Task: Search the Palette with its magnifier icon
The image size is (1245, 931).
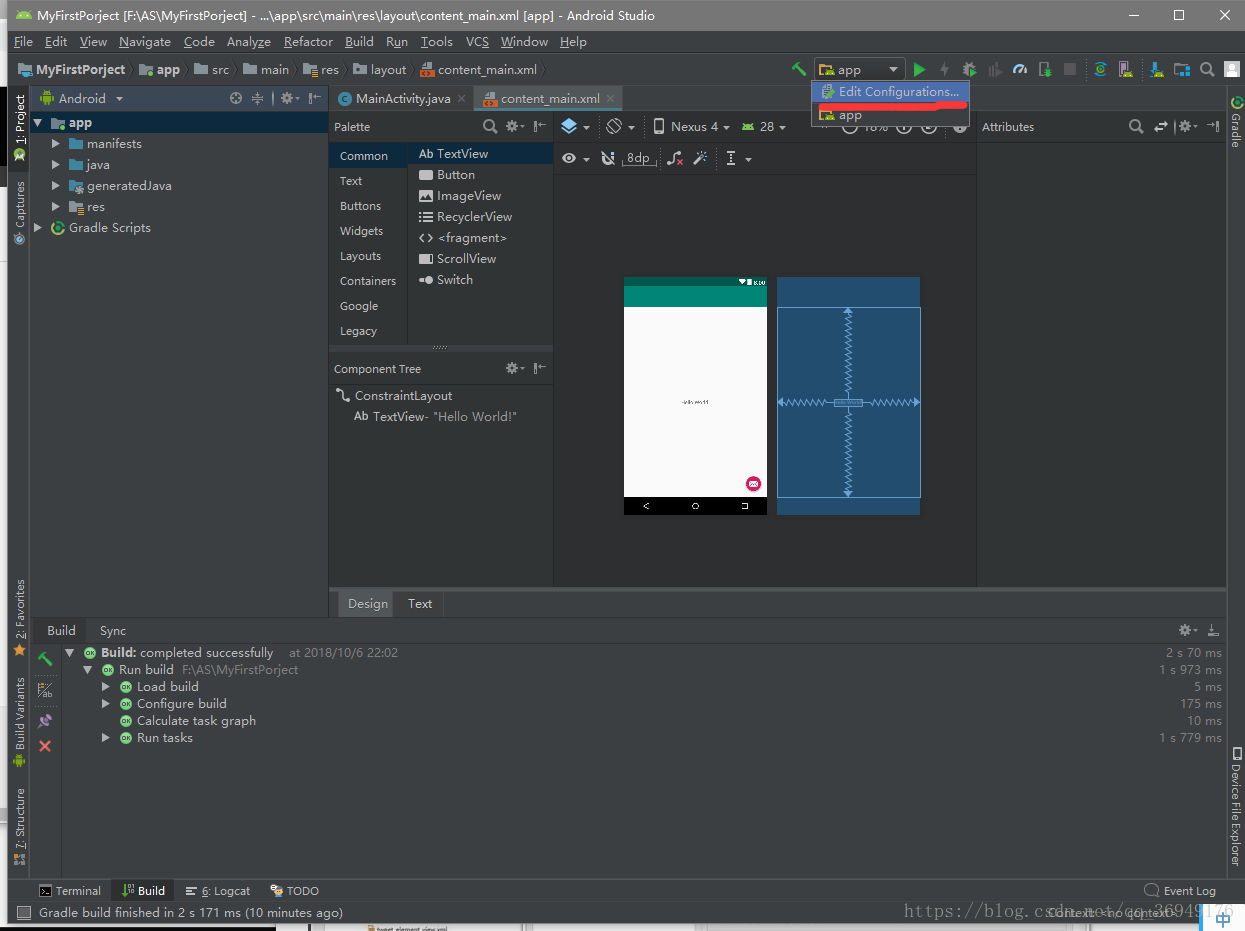Action: pyautogui.click(x=490, y=126)
